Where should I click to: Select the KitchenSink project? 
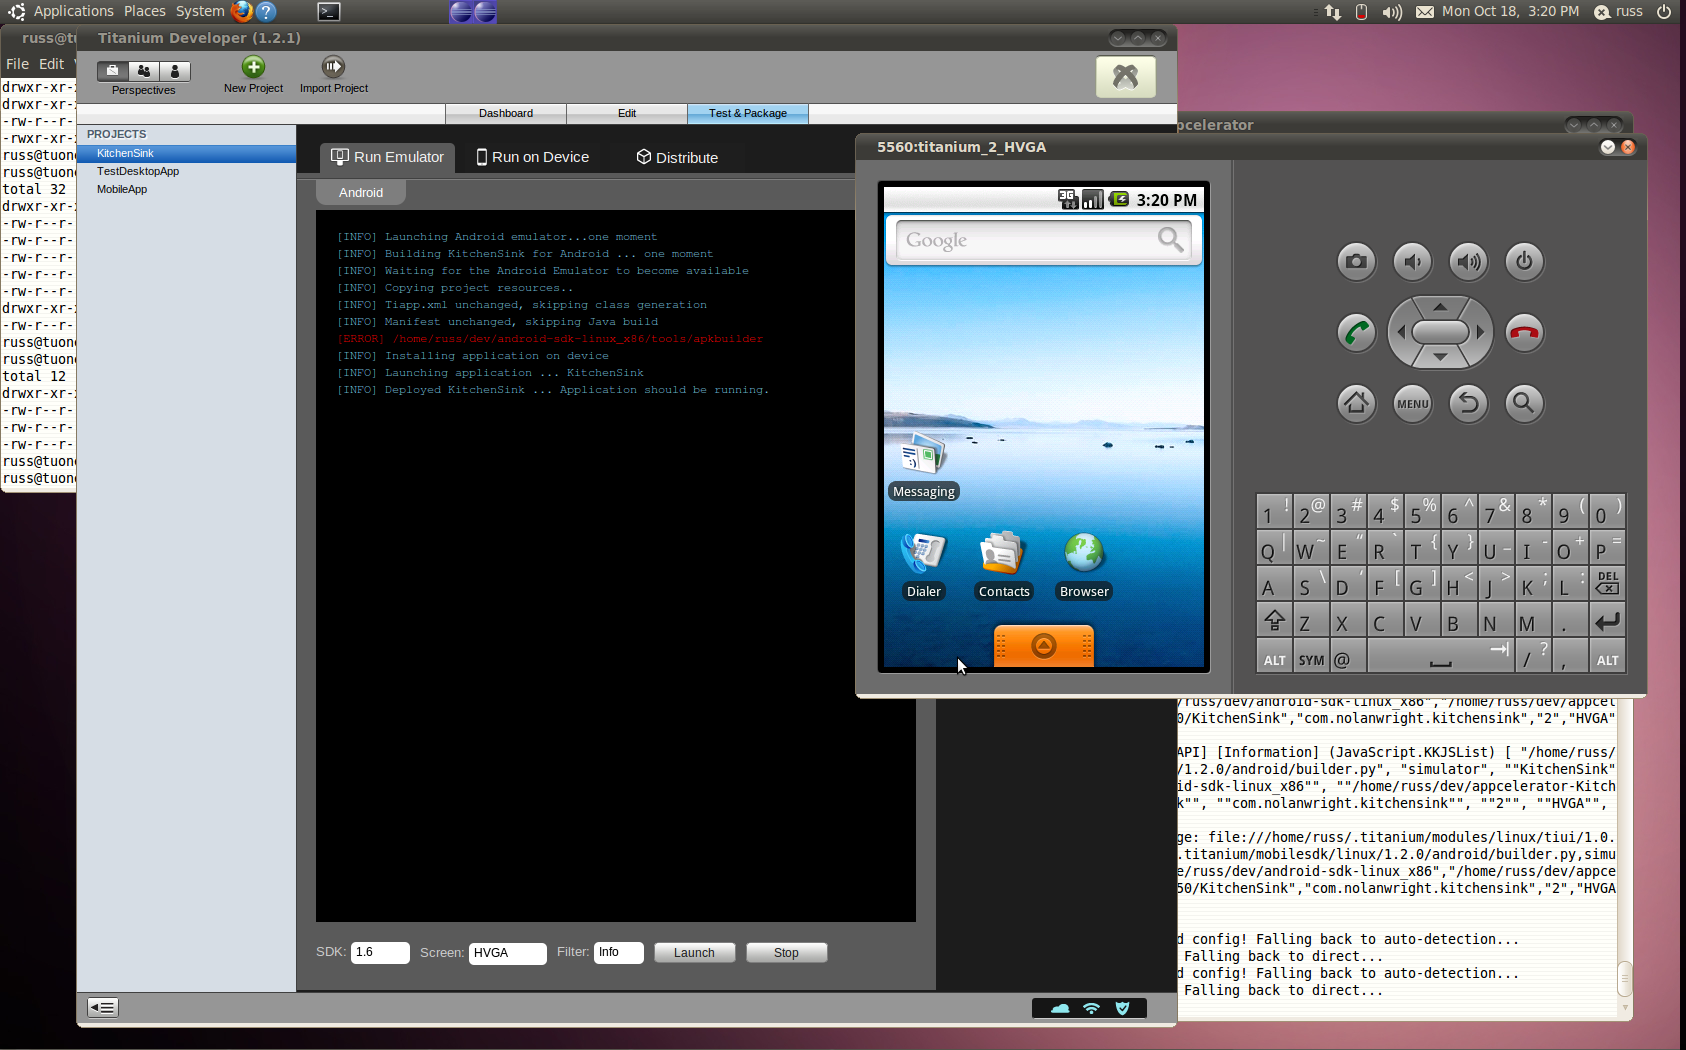(x=186, y=154)
